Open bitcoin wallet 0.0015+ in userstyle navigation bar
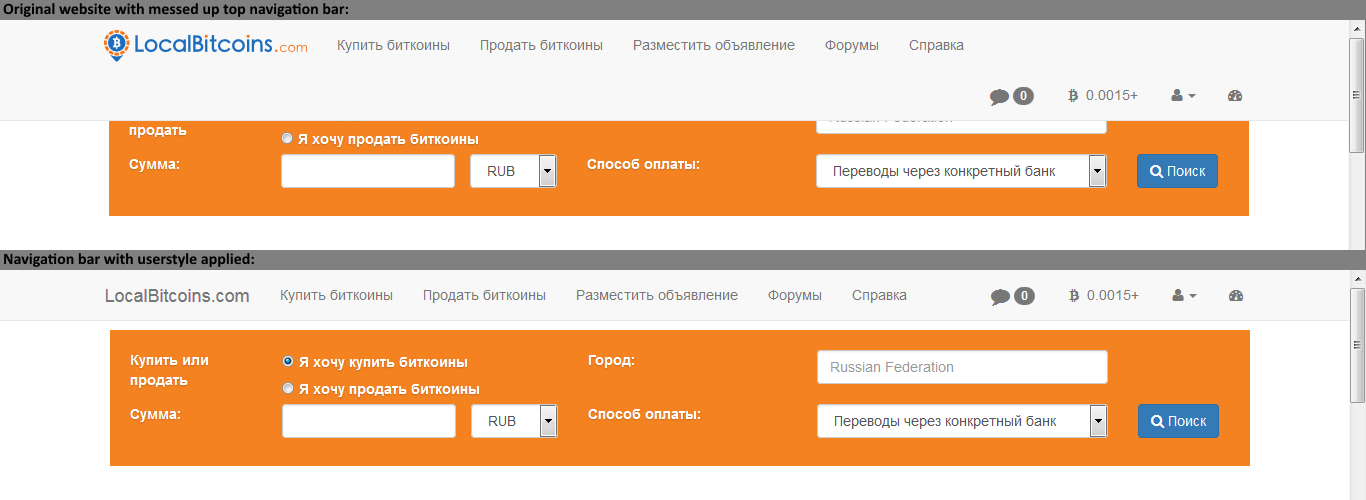1366x500 pixels. 1104,296
